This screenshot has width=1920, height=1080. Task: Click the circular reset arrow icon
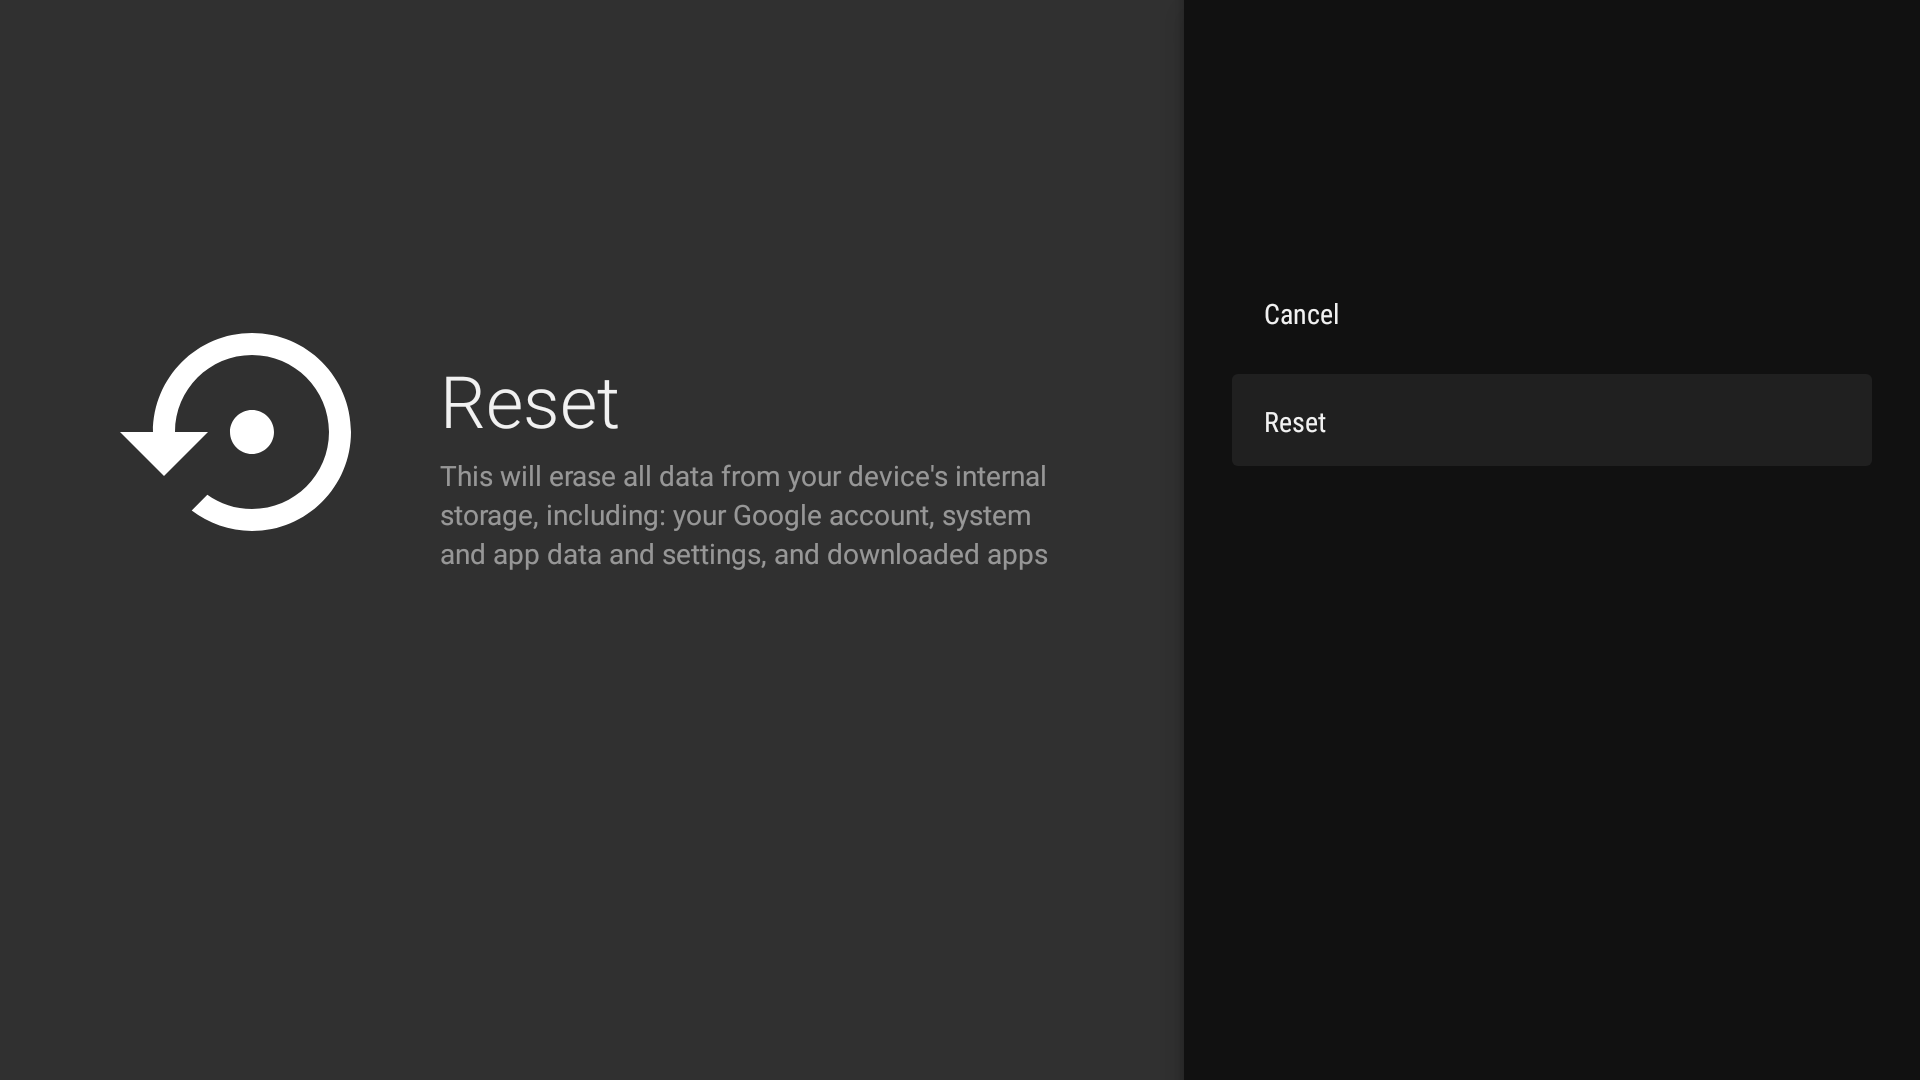click(x=236, y=432)
